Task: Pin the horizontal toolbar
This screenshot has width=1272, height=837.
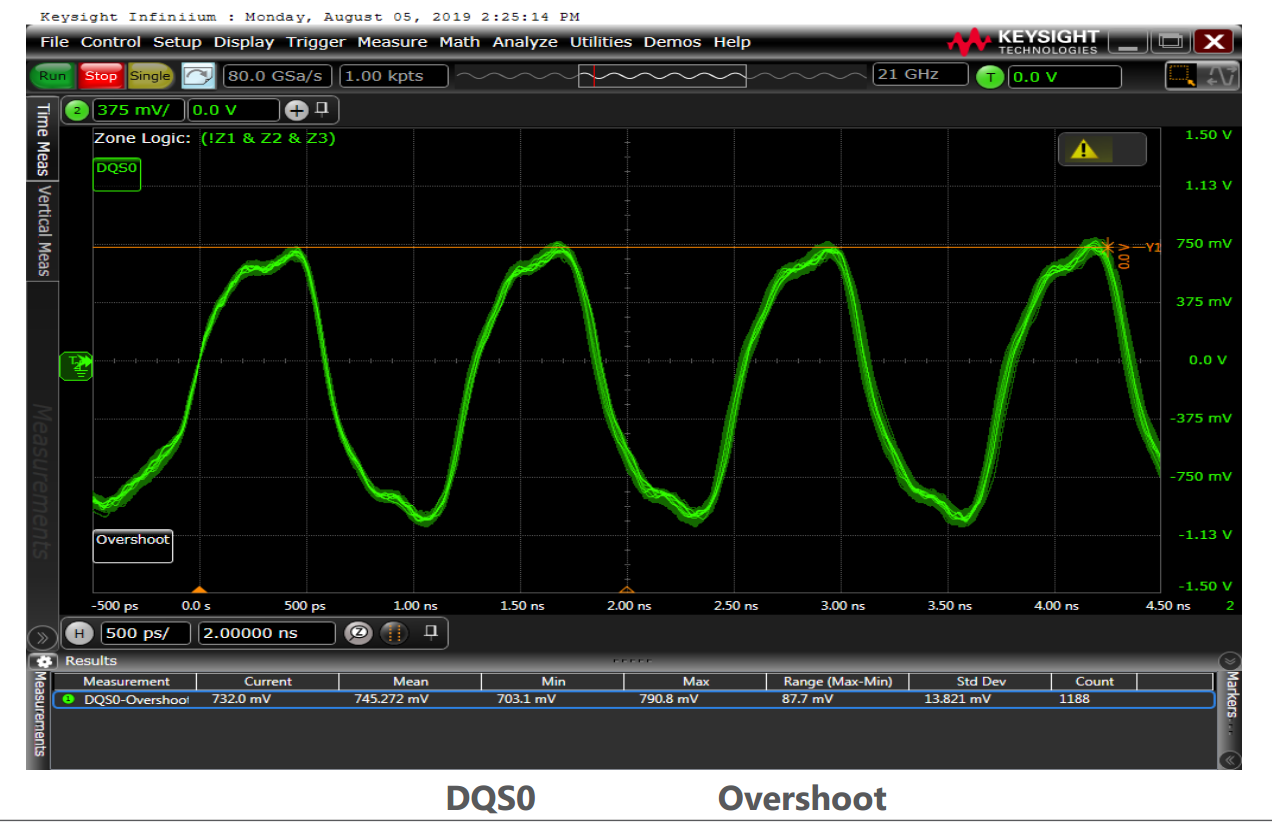Action: 431,631
